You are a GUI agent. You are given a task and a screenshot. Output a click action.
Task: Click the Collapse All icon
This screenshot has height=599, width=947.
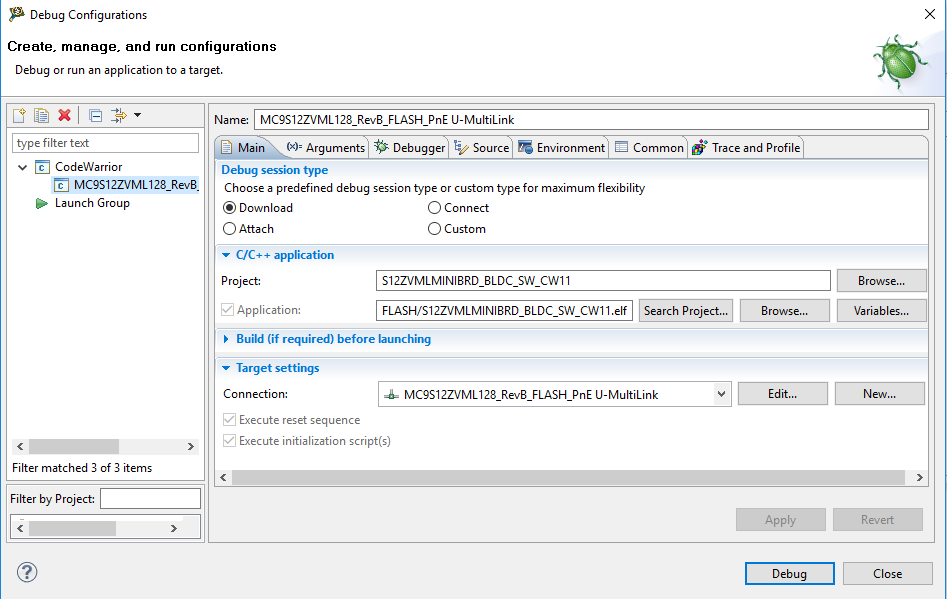95,115
